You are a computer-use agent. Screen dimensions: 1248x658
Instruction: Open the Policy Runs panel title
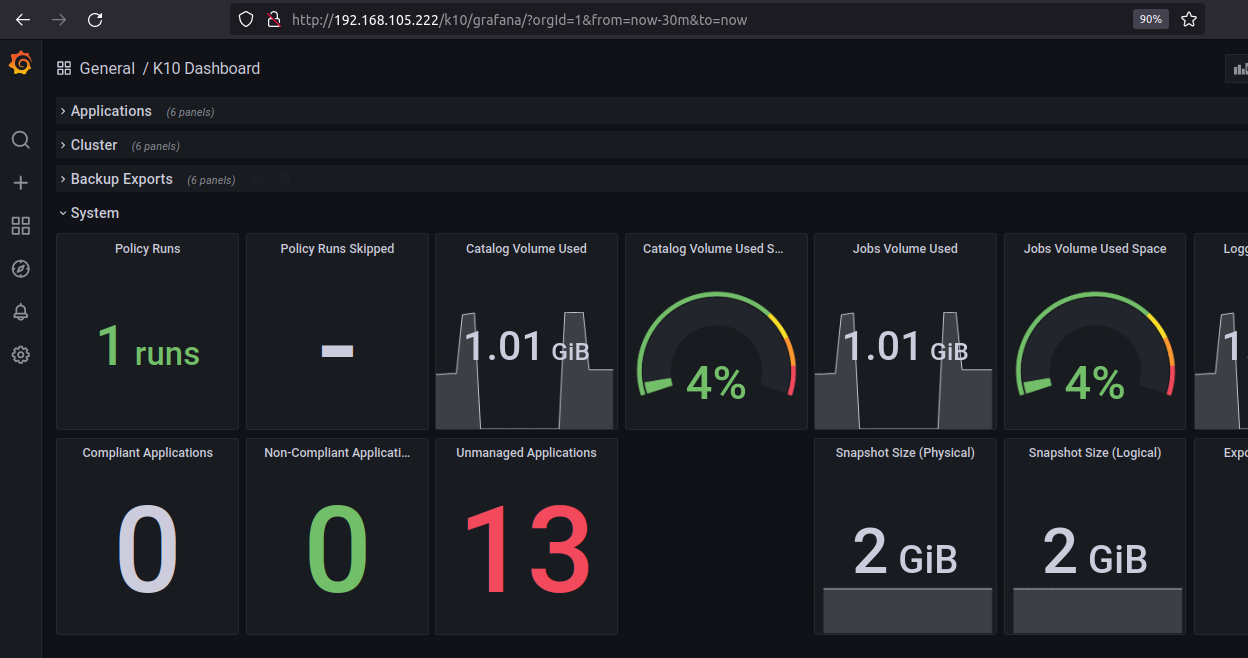pyautogui.click(x=147, y=249)
